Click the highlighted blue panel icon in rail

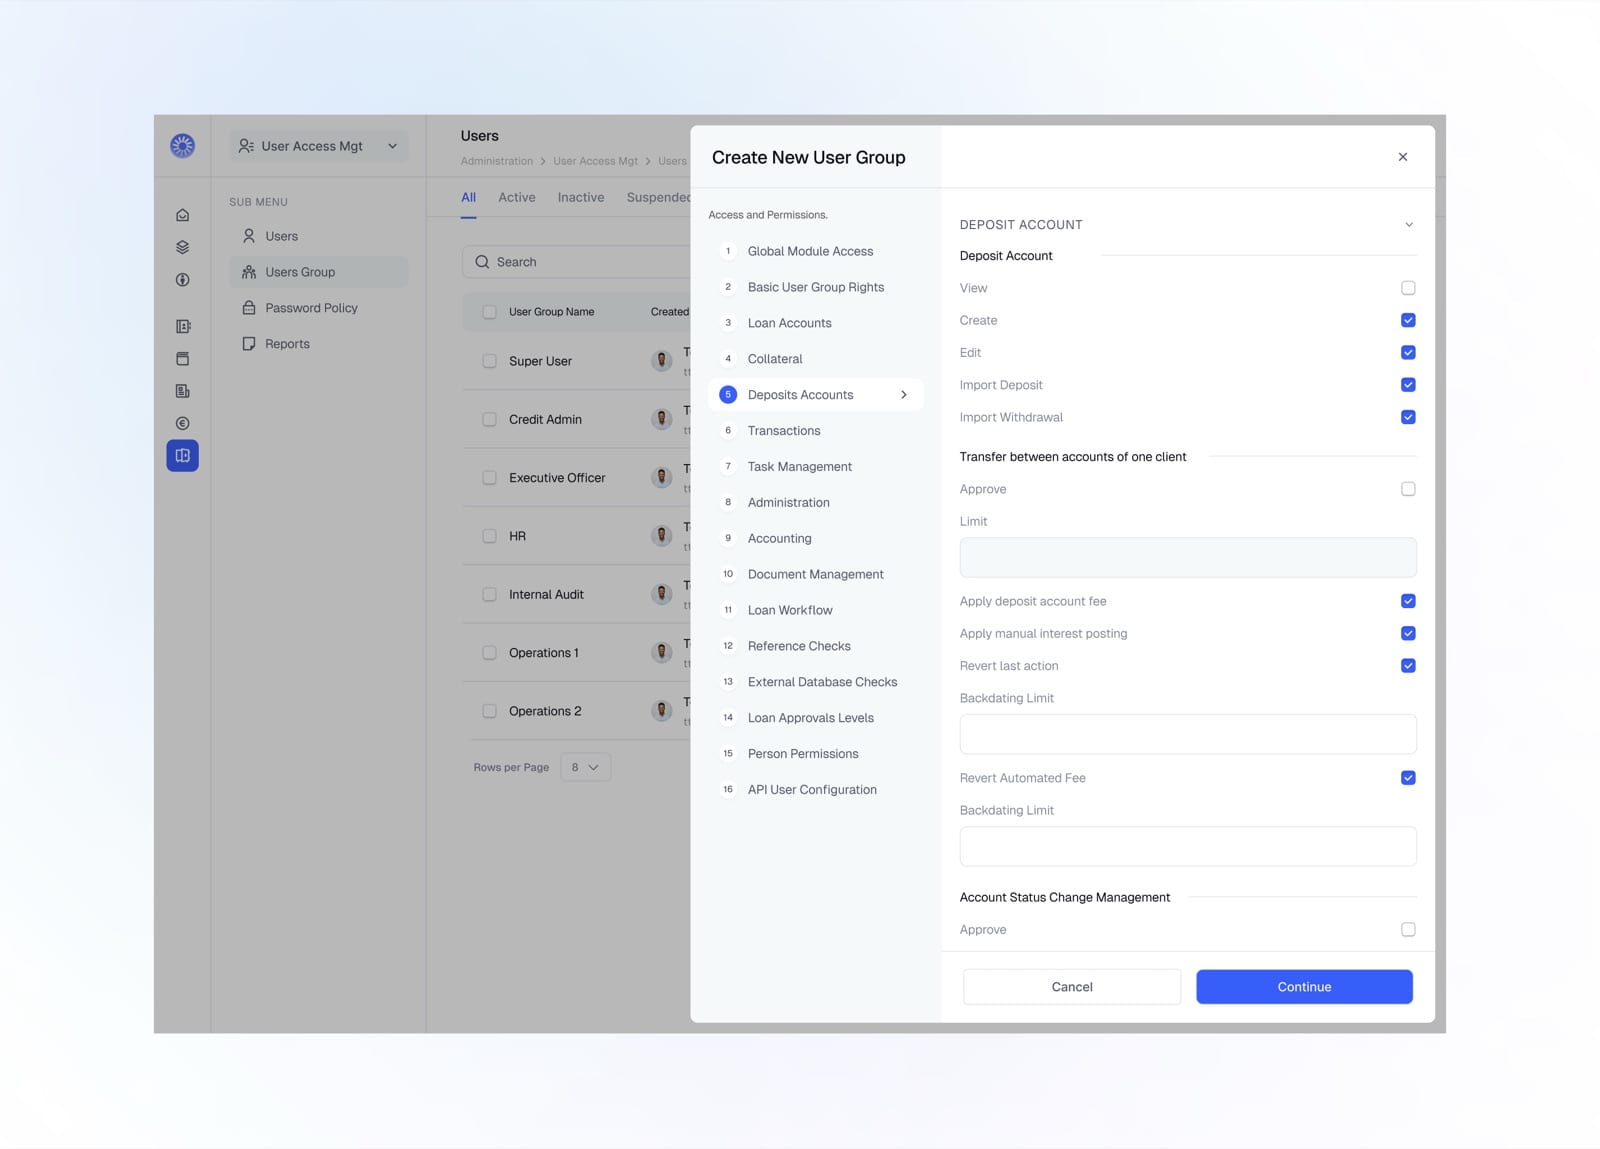pyautogui.click(x=182, y=456)
